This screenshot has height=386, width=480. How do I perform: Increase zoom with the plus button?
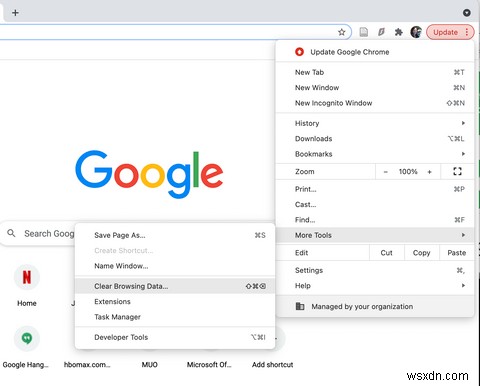click(x=429, y=172)
